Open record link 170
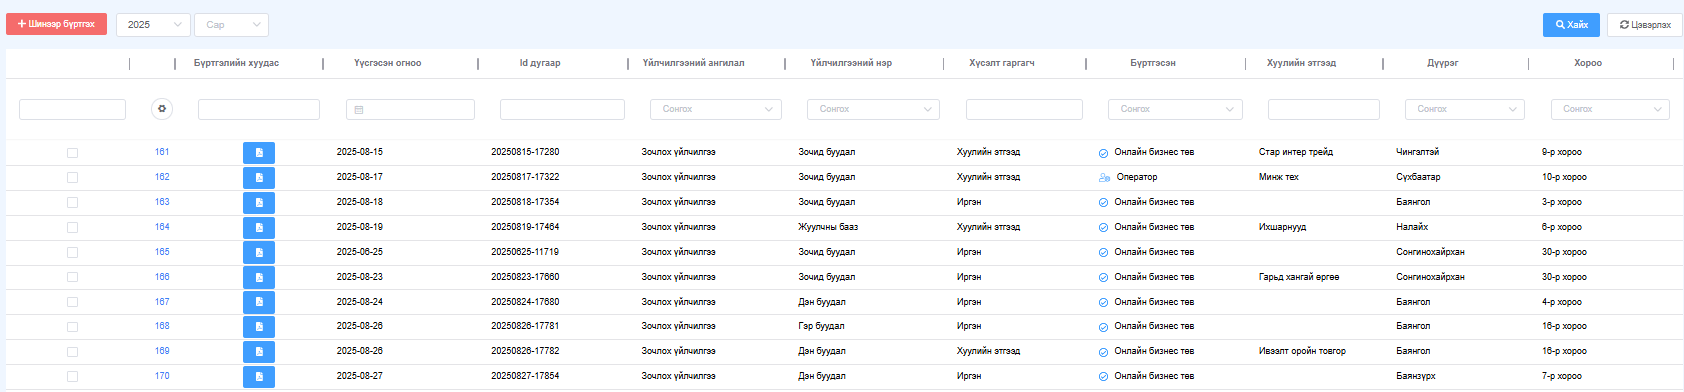Image resolution: width=1684 pixels, height=392 pixels. pyautogui.click(x=162, y=376)
